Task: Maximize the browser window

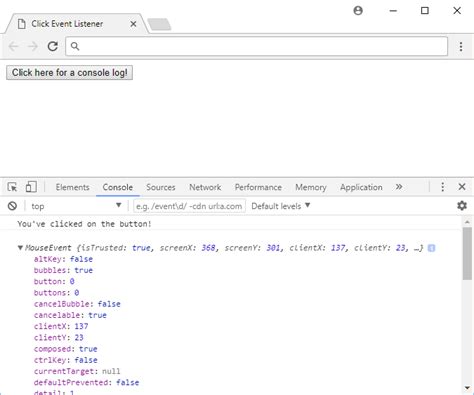Action: (x=425, y=11)
